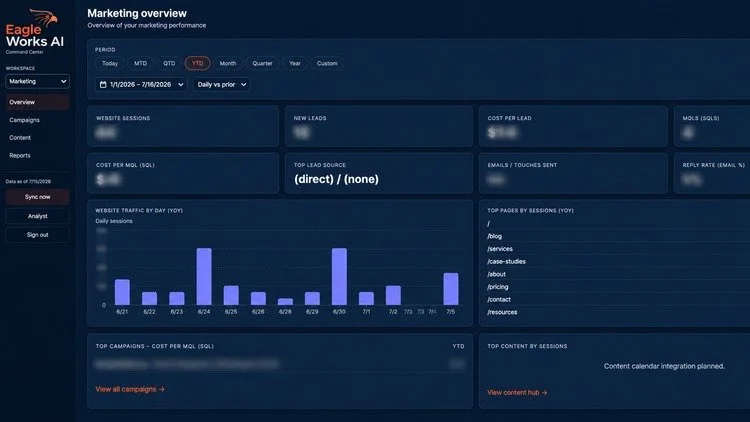This screenshot has height=422, width=750.
Task: Click the Top Lead Source (direct) / (none) value
Action: point(336,179)
